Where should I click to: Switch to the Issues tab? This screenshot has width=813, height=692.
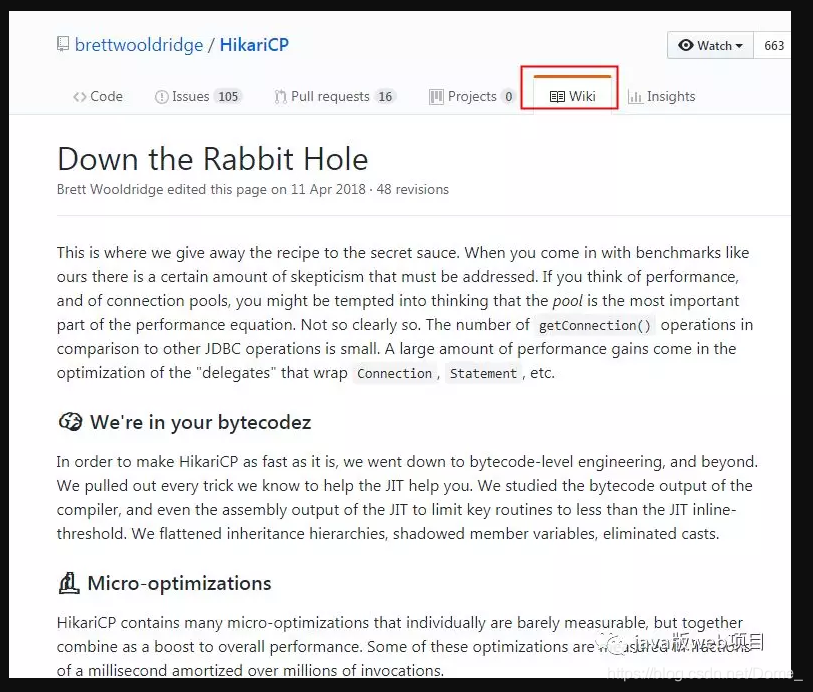pyautogui.click(x=198, y=96)
